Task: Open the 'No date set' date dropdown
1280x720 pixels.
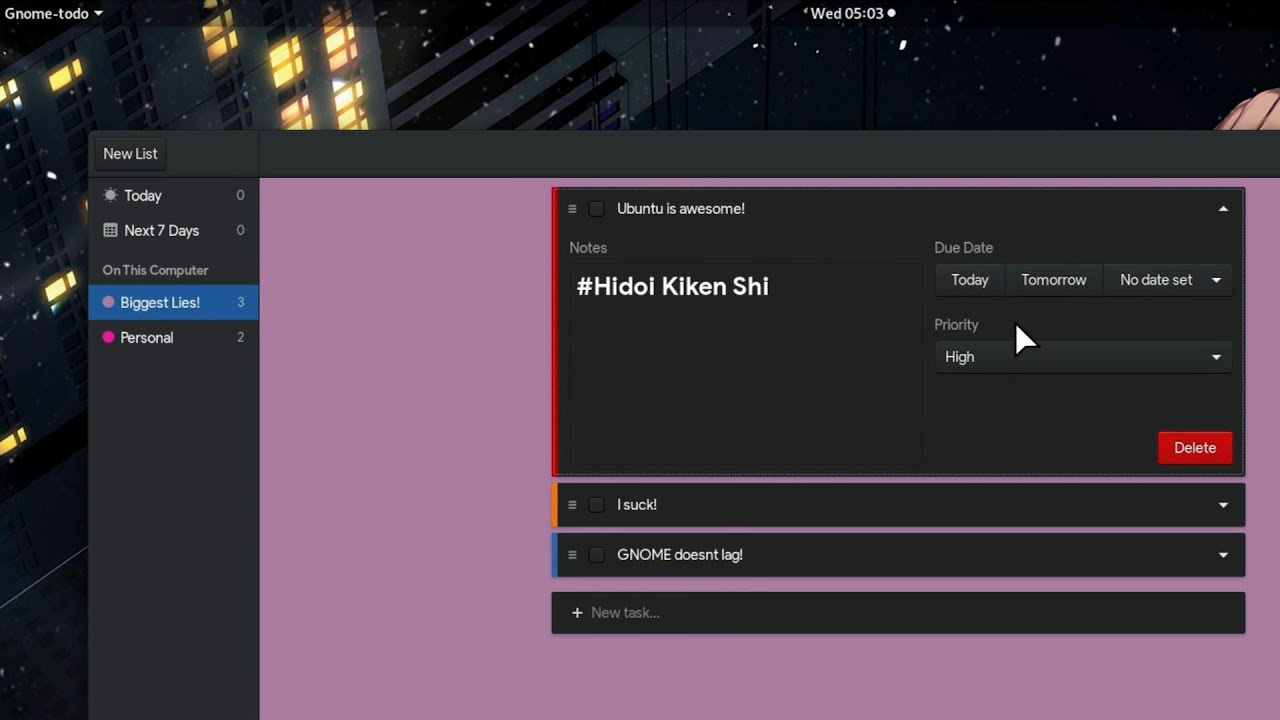Action: point(1168,280)
